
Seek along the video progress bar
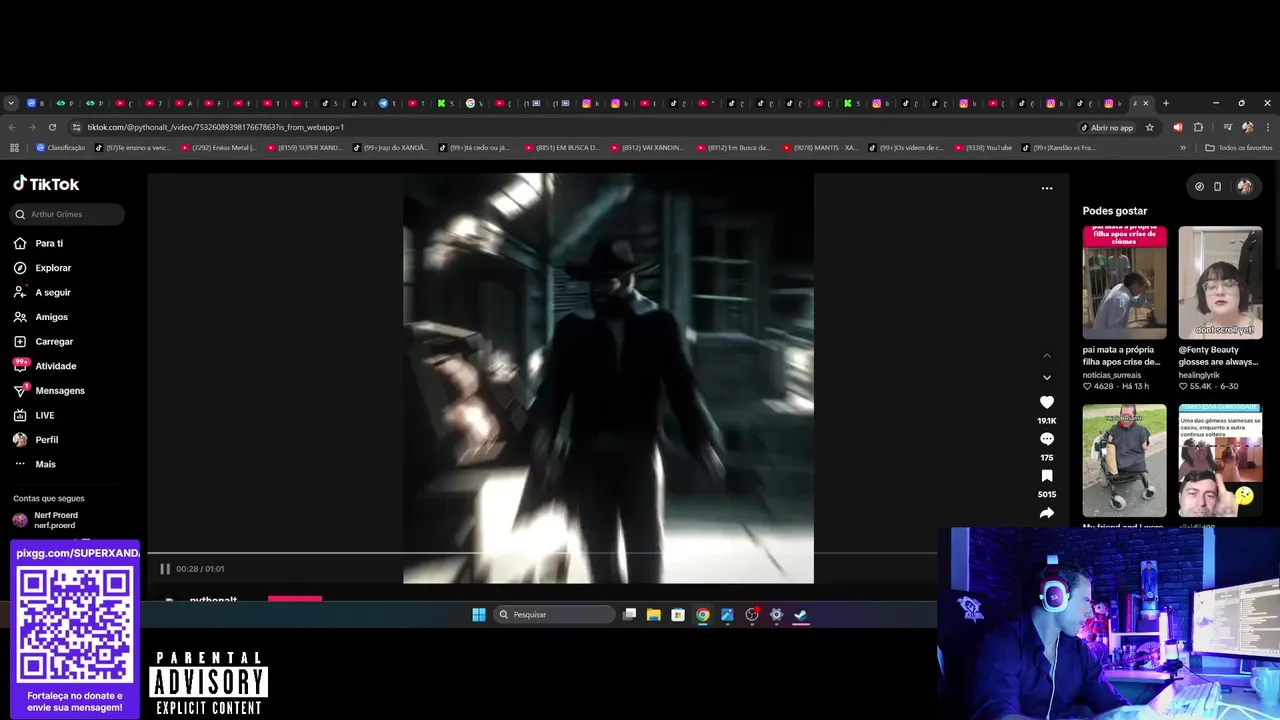pyautogui.click(x=541, y=552)
